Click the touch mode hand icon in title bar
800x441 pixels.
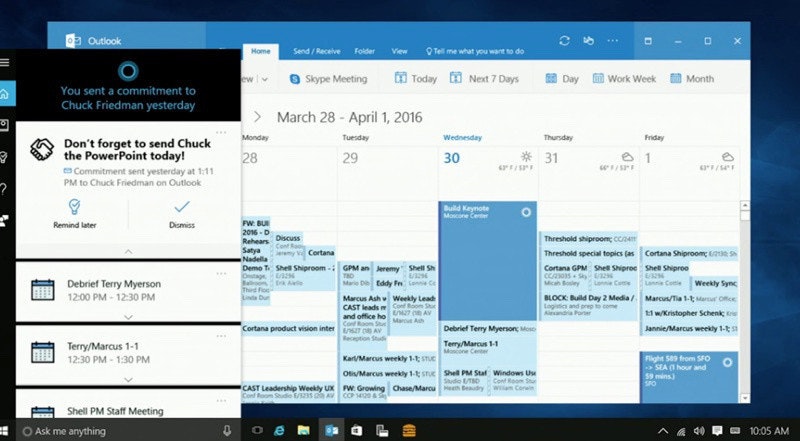click(589, 41)
